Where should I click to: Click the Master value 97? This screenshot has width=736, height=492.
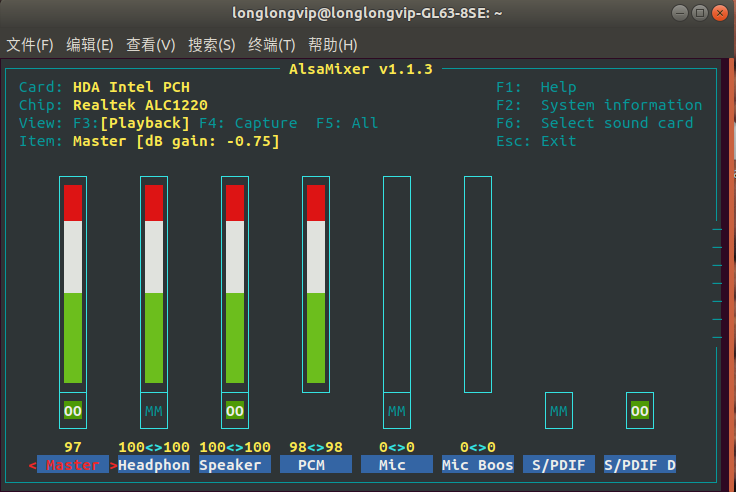click(x=73, y=447)
